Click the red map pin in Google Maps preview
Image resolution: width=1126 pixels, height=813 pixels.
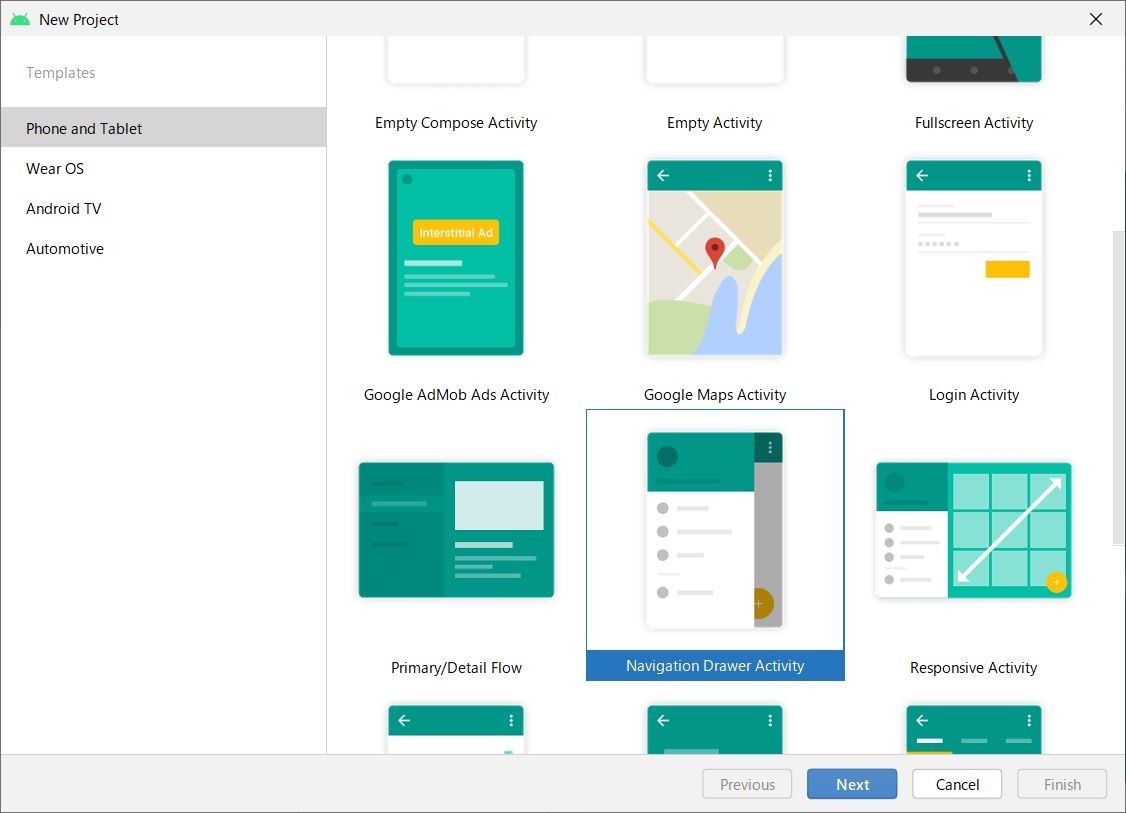[x=715, y=252]
